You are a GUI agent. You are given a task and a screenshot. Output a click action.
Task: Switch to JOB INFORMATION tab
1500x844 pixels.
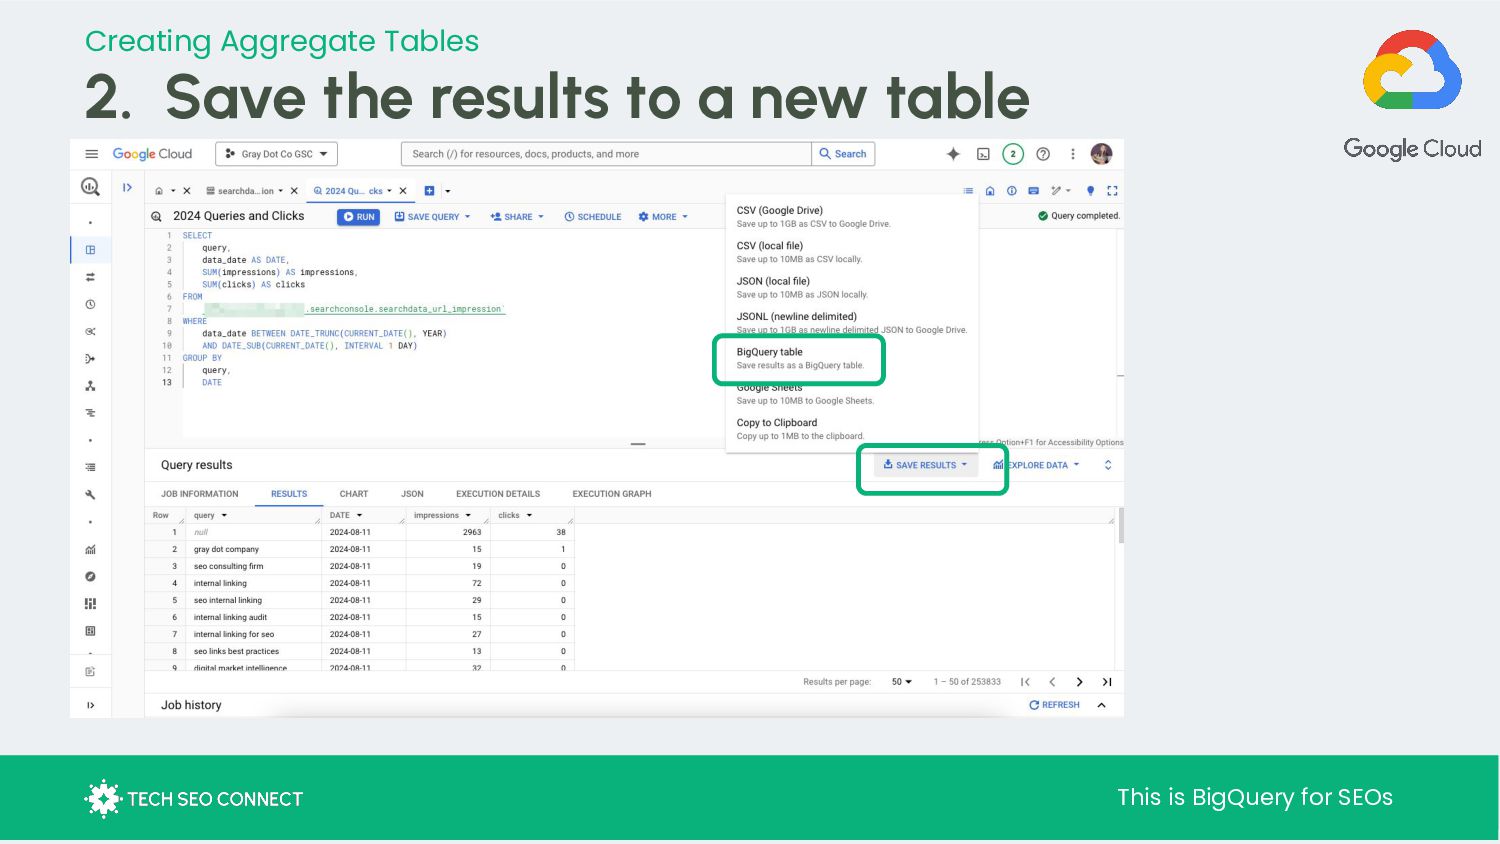click(200, 494)
